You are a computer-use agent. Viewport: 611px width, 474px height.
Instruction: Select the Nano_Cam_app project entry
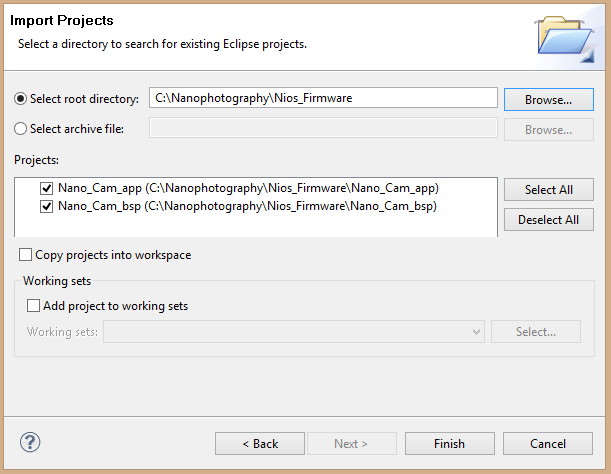coord(248,188)
